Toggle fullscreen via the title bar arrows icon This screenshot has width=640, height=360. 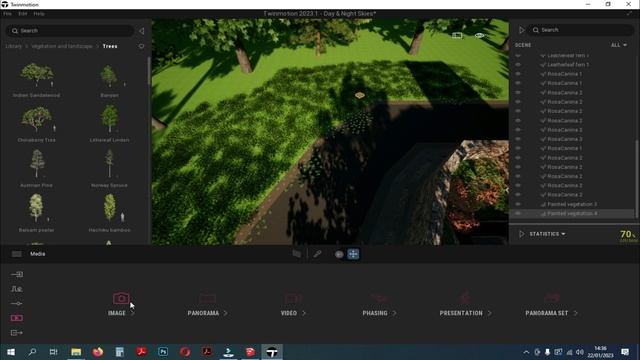629,13
